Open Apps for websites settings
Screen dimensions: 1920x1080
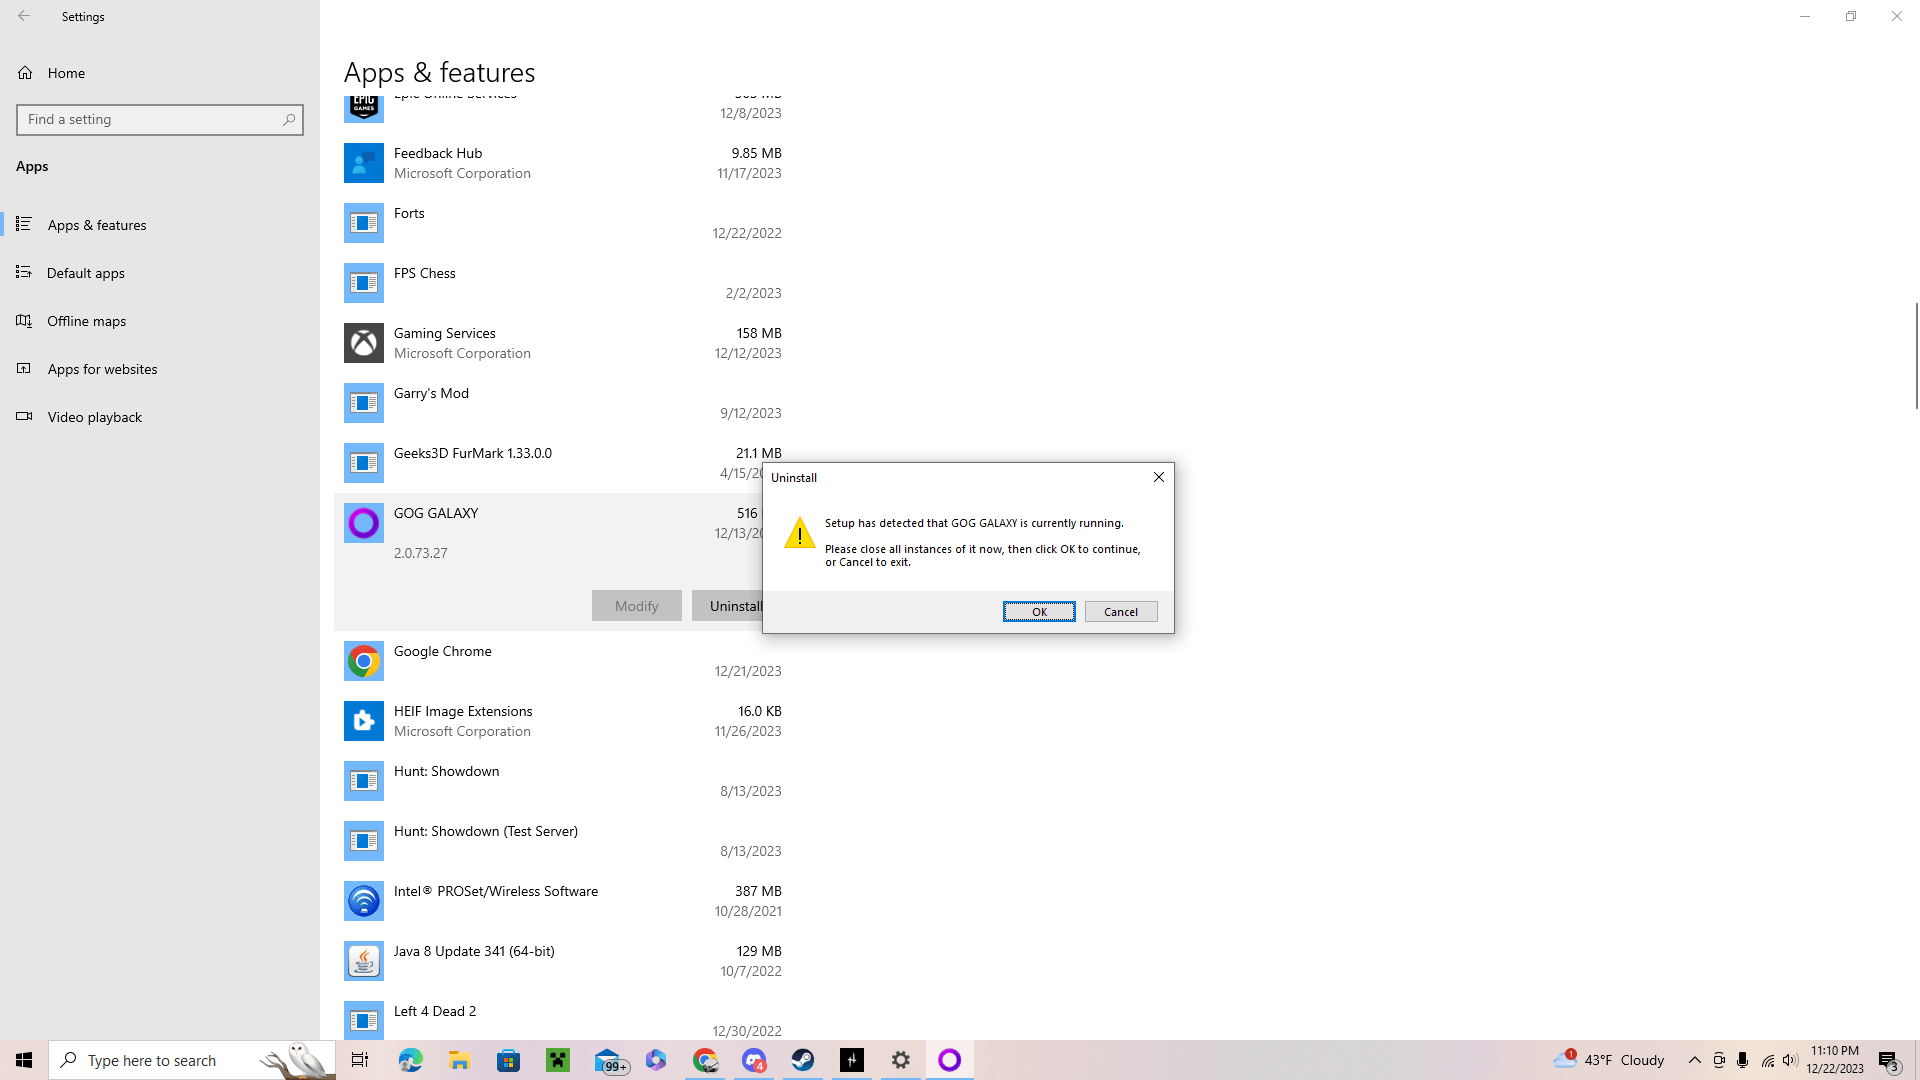[x=103, y=368]
